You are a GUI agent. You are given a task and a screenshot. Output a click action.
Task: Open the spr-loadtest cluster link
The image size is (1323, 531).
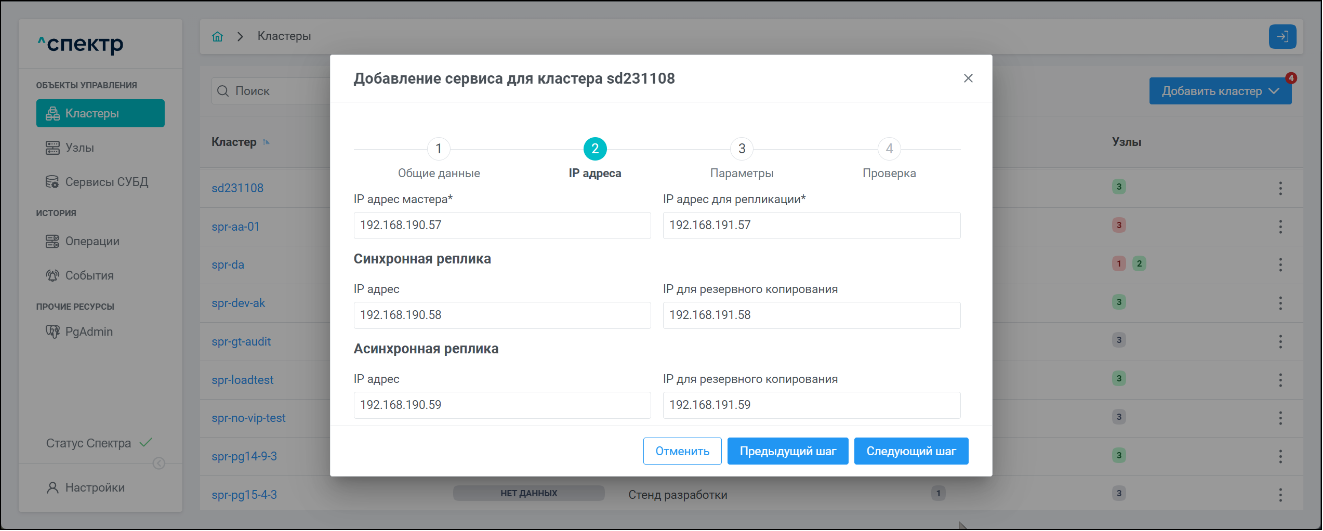pos(242,380)
